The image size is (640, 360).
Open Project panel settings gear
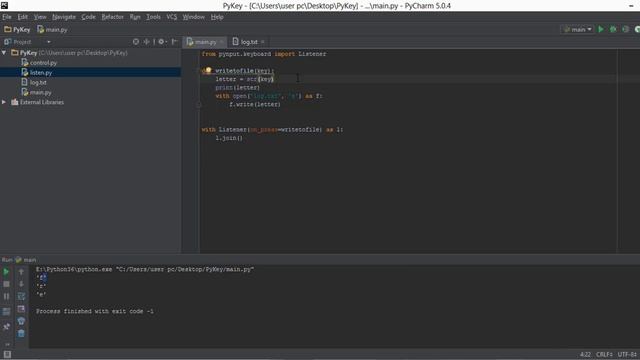(x=162, y=42)
